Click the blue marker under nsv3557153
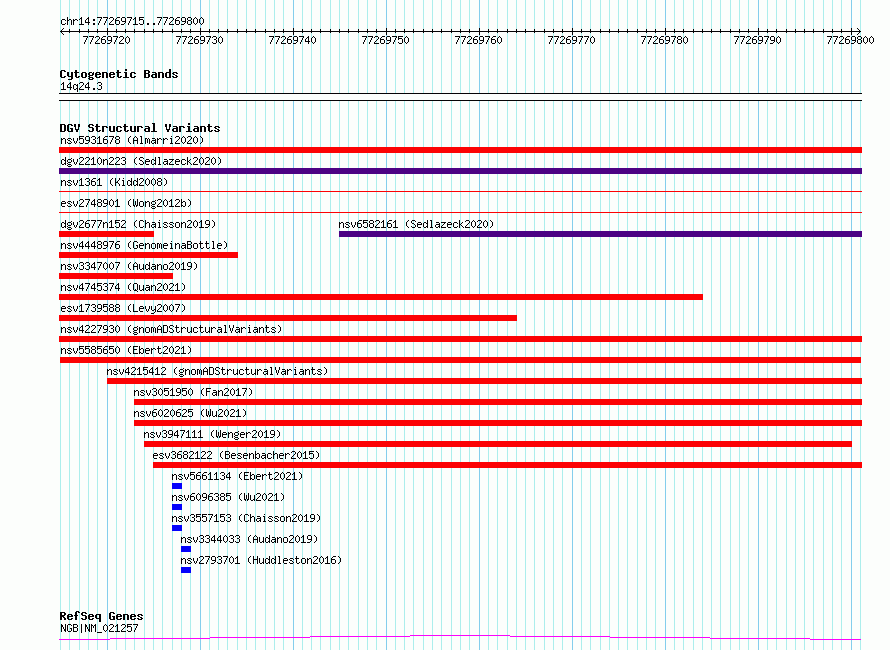This screenshot has width=890, height=650. 177,528
